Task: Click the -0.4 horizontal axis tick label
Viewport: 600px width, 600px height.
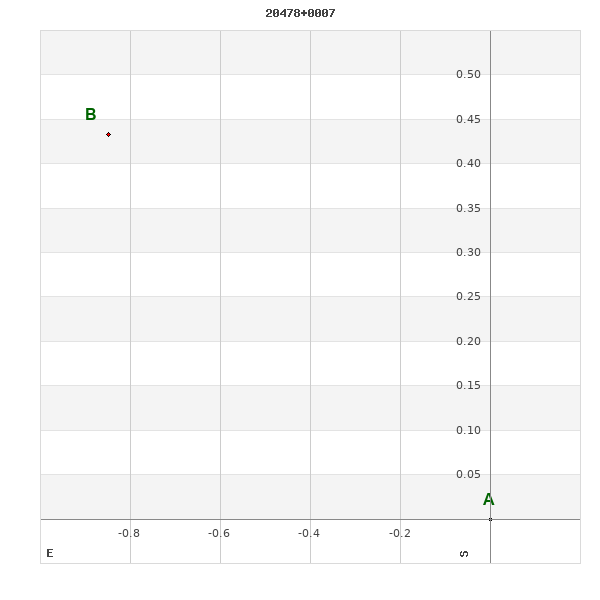Action: [x=309, y=534]
